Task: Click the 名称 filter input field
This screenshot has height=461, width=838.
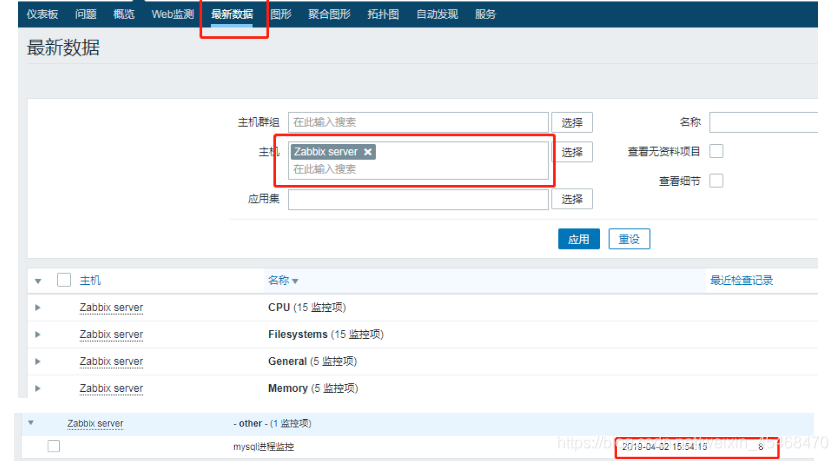Action: [x=763, y=122]
